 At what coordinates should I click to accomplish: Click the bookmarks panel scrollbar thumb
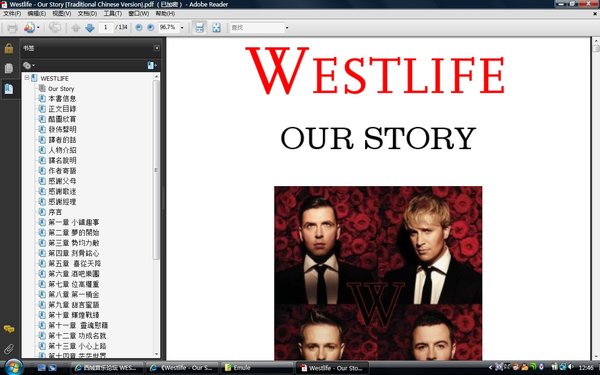(156, 170)
